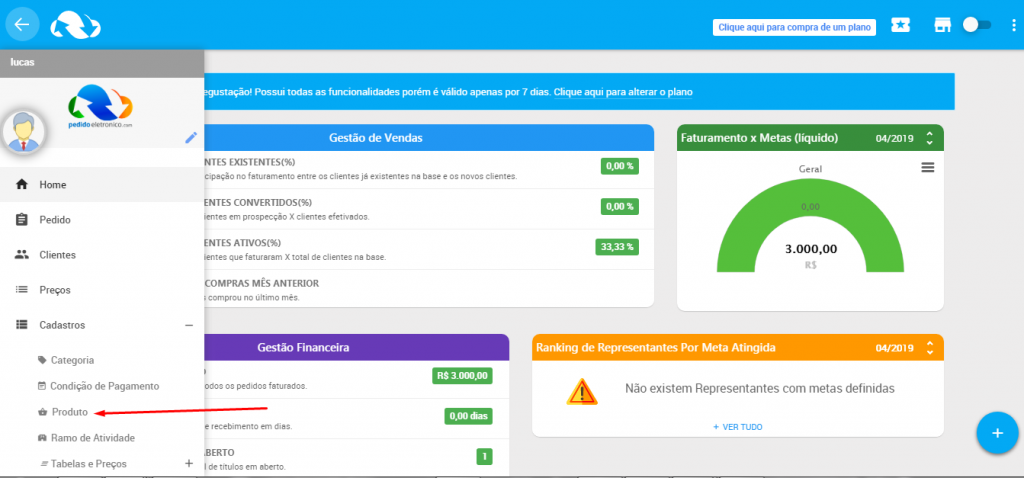The image size is (1024, 478).
Task: Collapse Cadastros with the minus icon
Action: click(x=189, y=325)
